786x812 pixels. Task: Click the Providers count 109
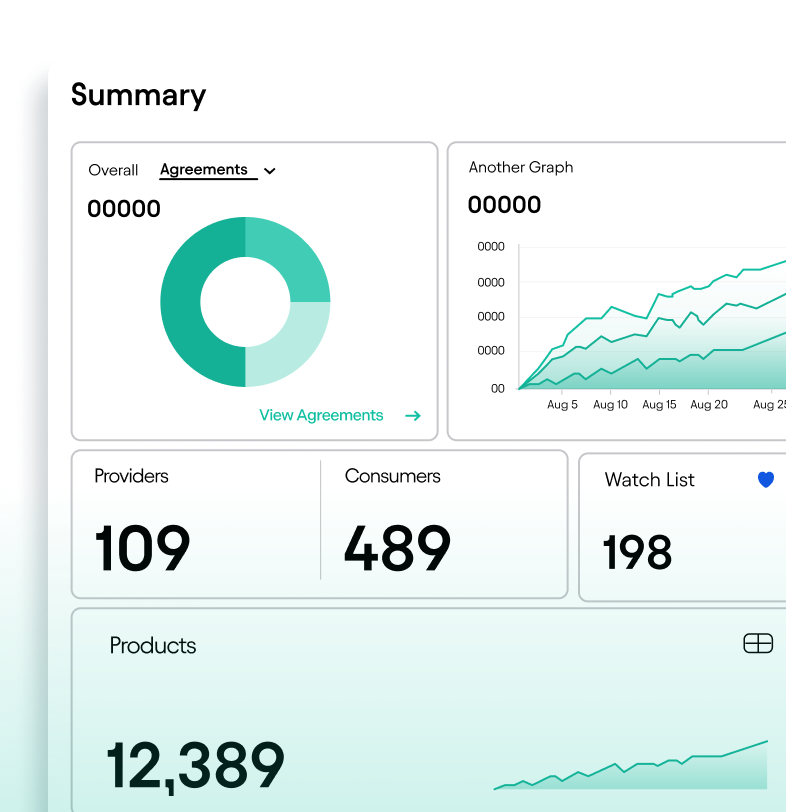[142, 548]
